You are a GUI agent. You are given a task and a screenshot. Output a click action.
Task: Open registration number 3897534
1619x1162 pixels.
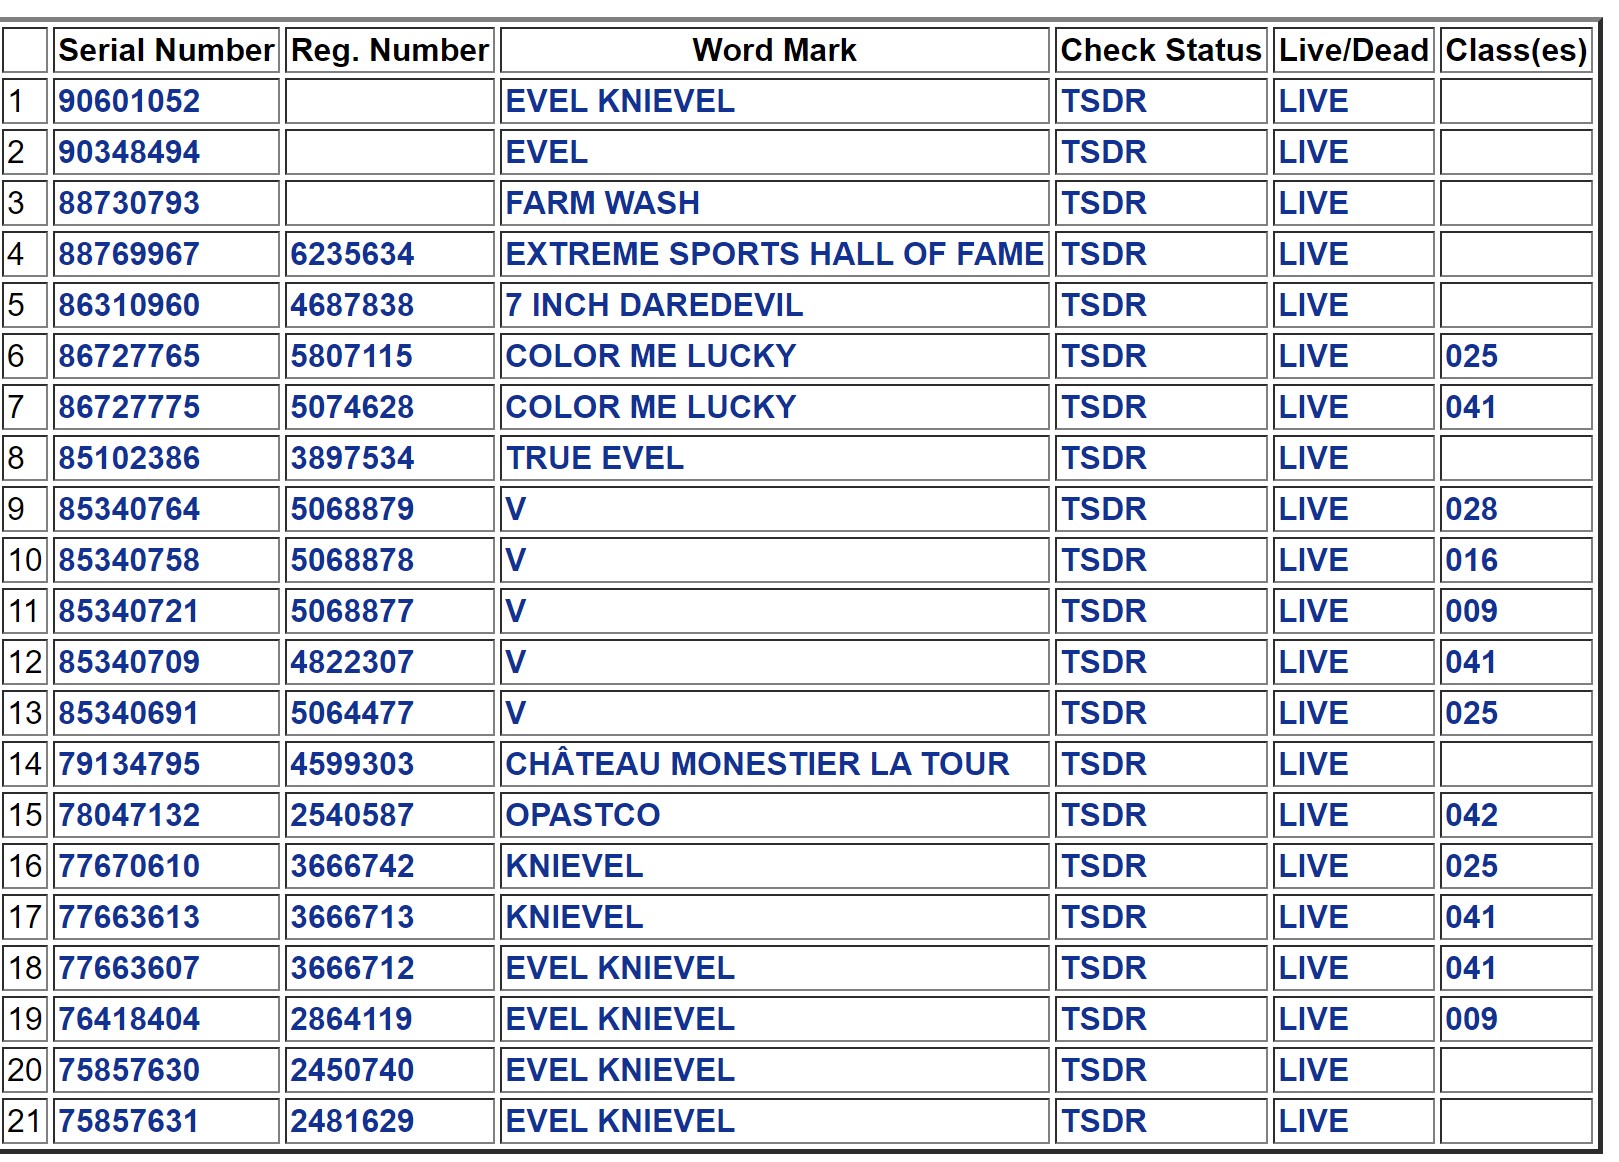[352, 458]
